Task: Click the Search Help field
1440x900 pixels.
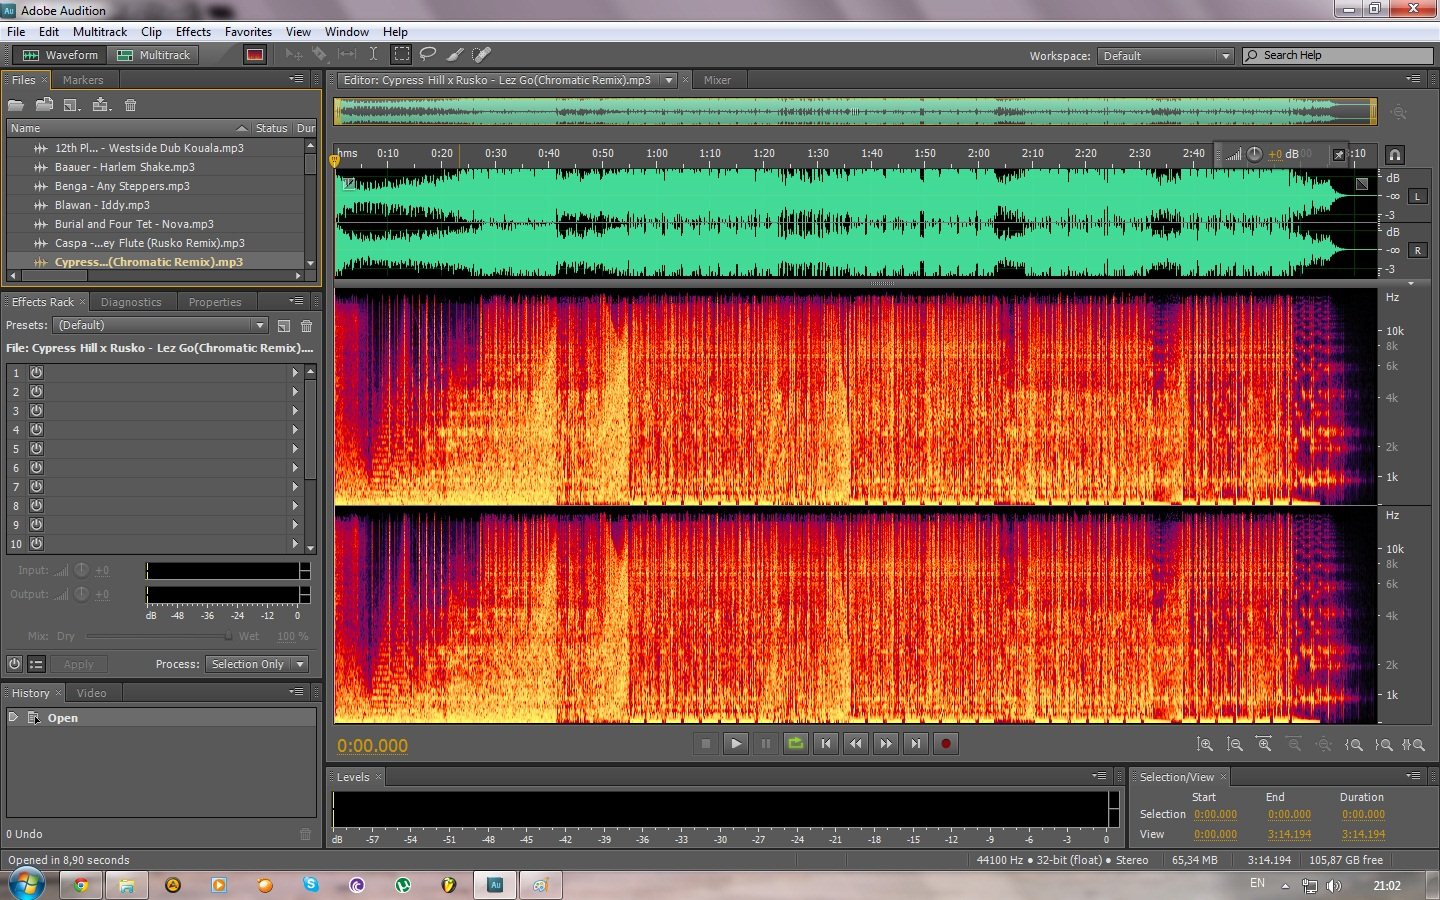Action: [1338, 55]
